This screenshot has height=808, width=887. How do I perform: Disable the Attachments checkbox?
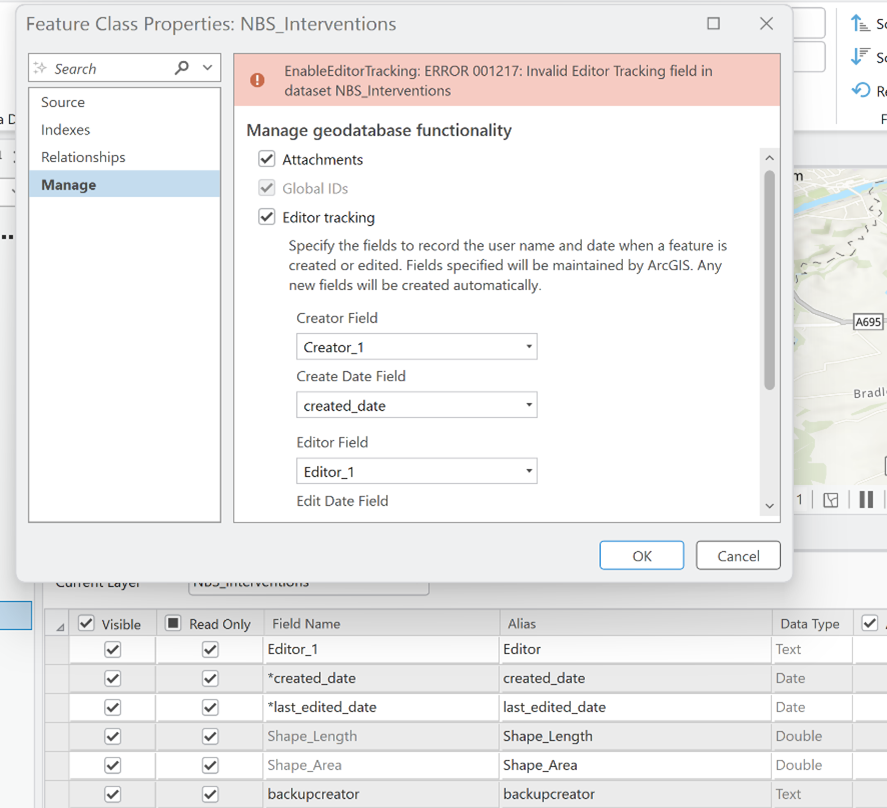pos(267,158)
